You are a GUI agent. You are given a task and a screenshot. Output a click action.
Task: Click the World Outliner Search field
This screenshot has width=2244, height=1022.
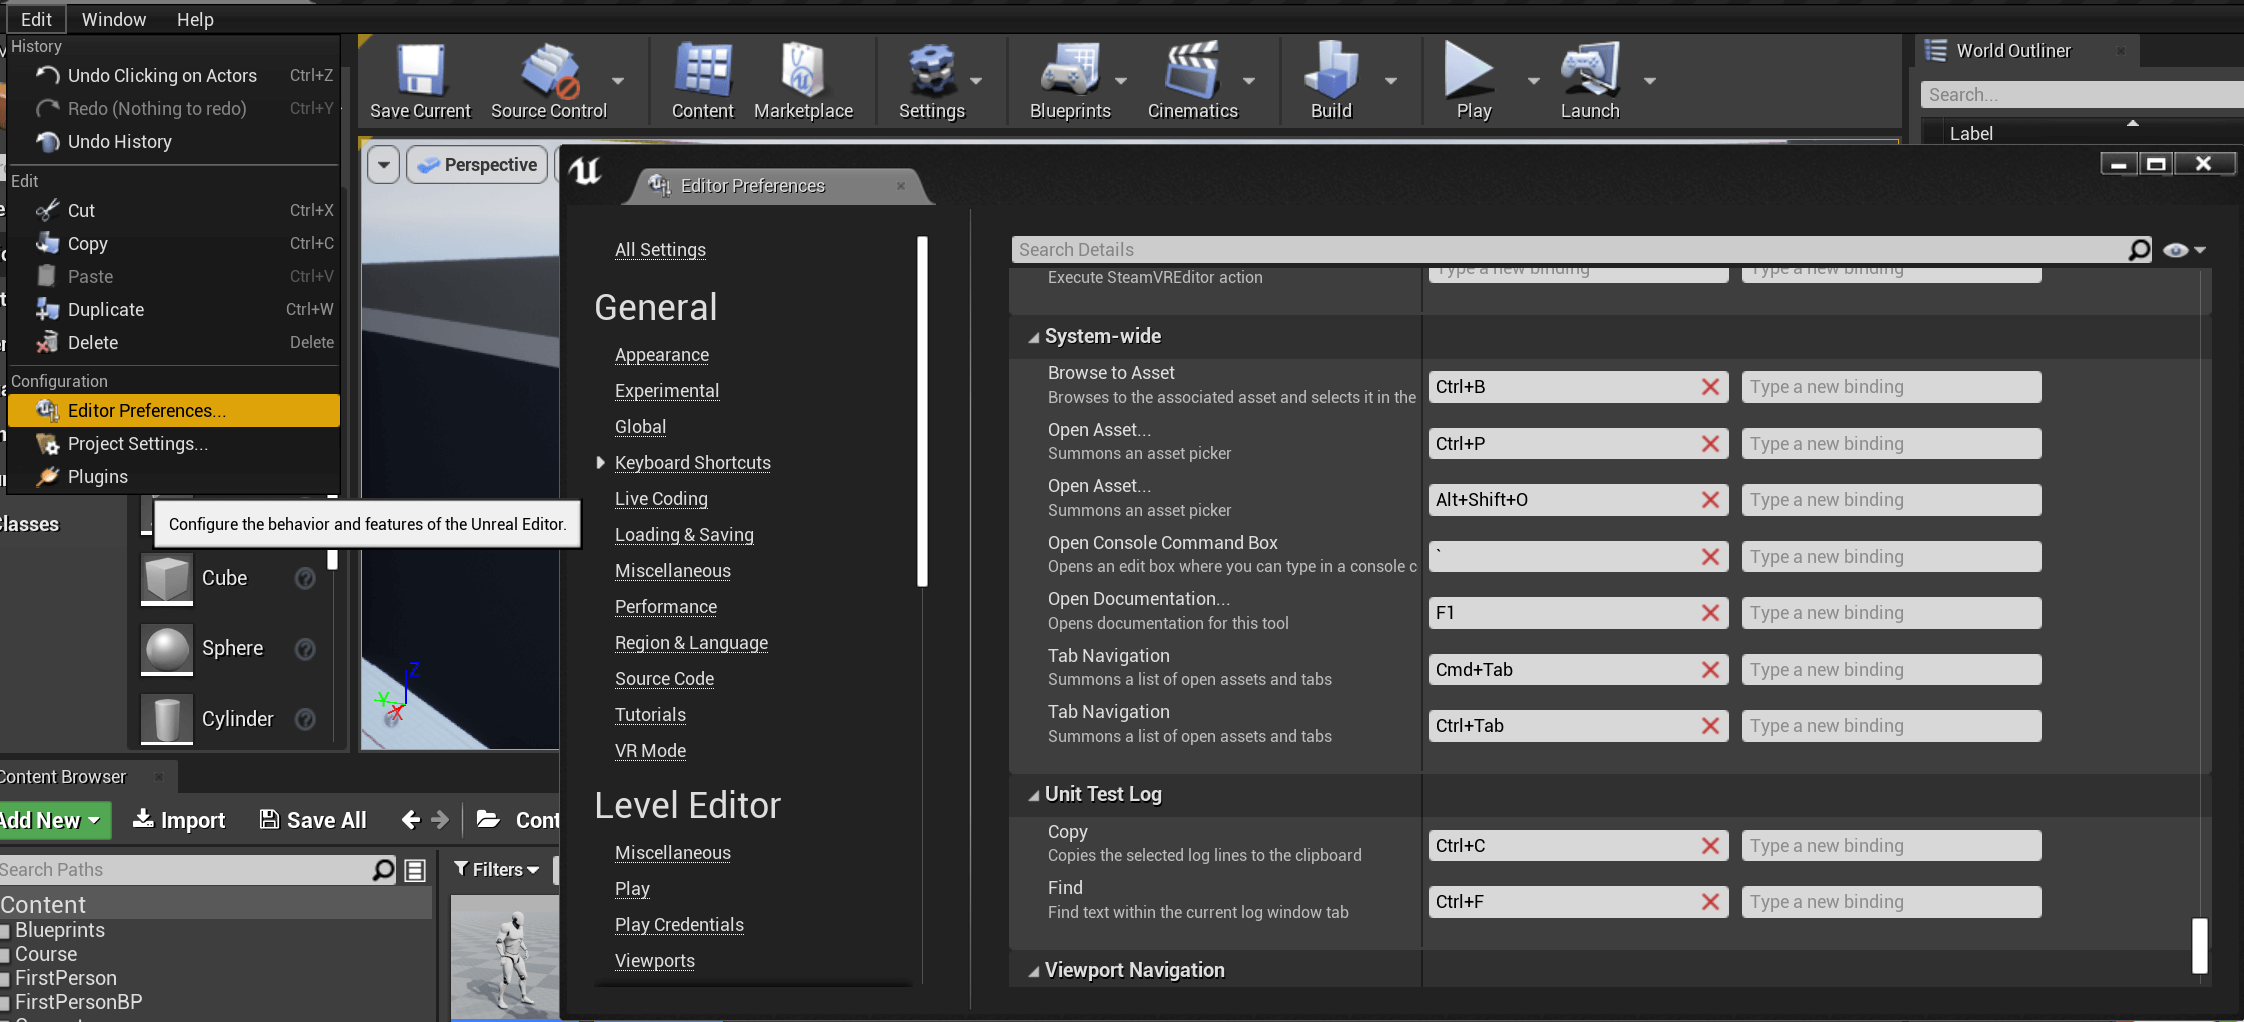2081,95
